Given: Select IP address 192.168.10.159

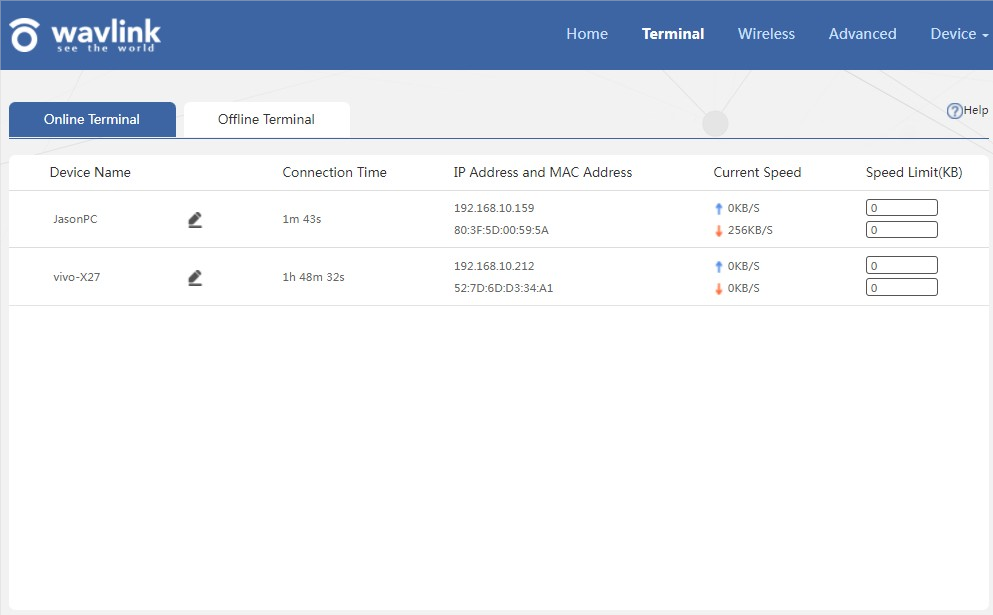Looking at the screenshot, I should coord(494,208).
